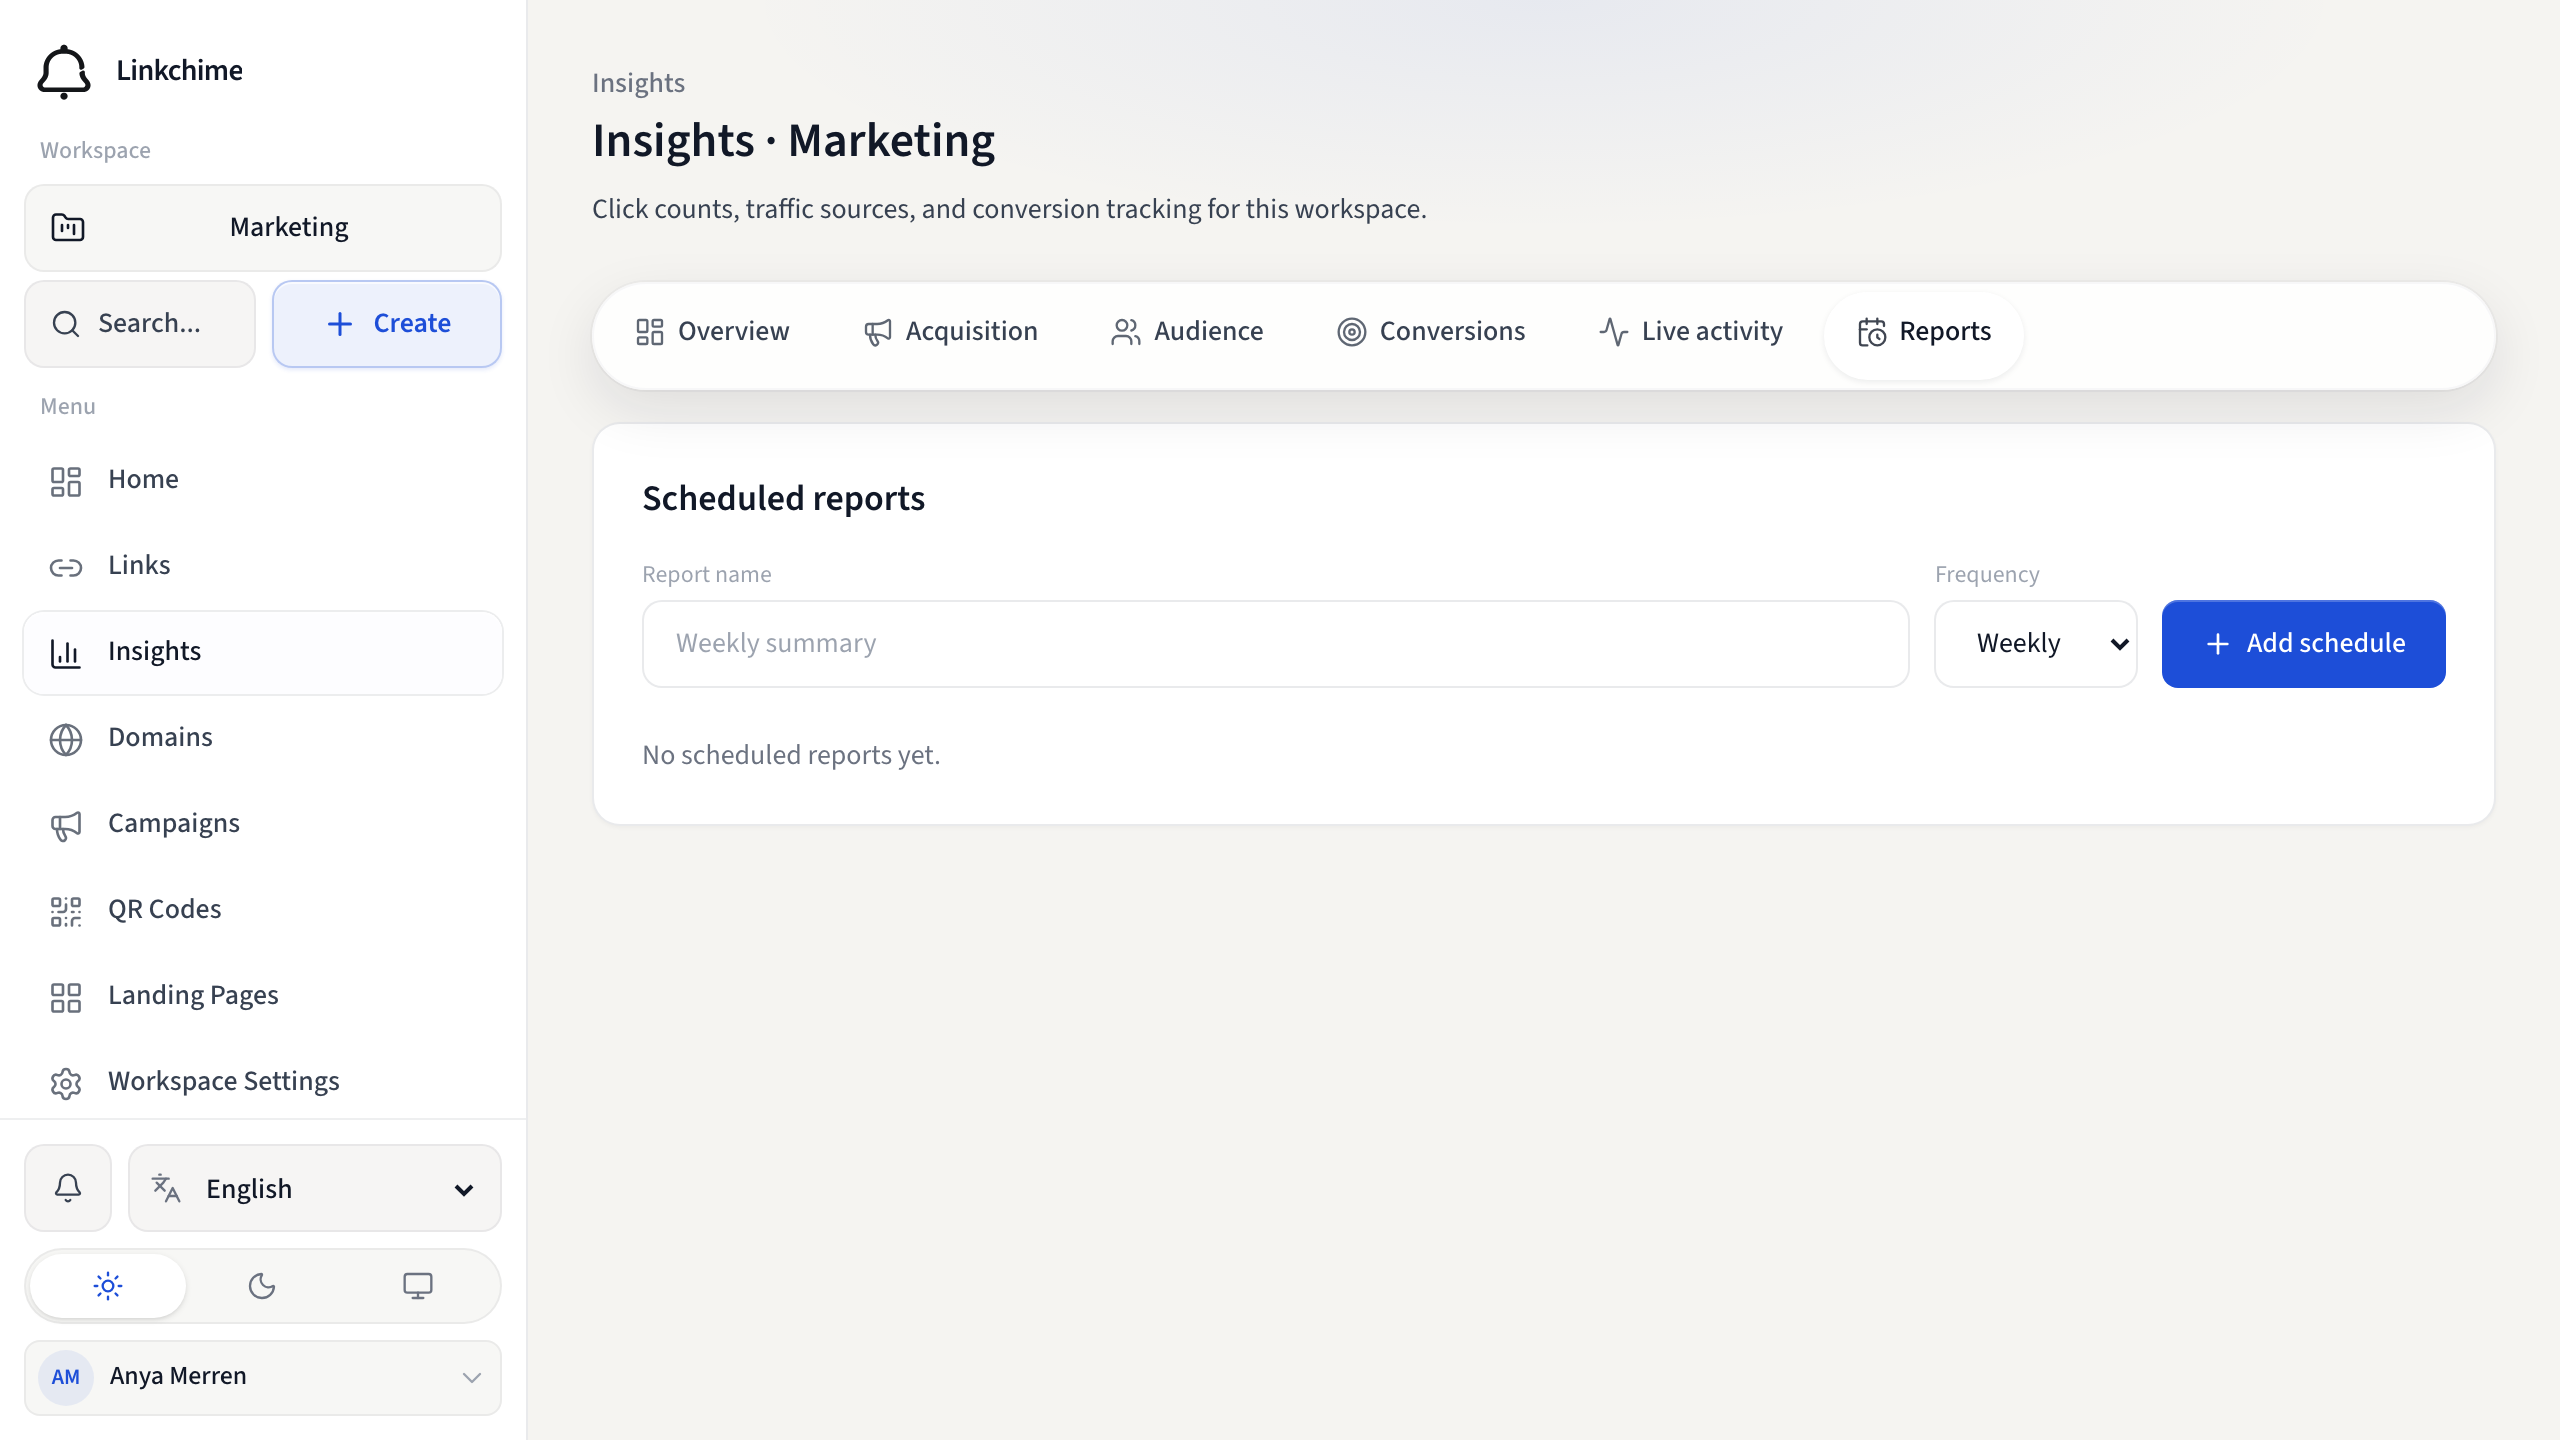The image size is (2560, 1440).
Task: Open the Marketing workspace selector
Action: pyautogui.click(x=263, y=228)
